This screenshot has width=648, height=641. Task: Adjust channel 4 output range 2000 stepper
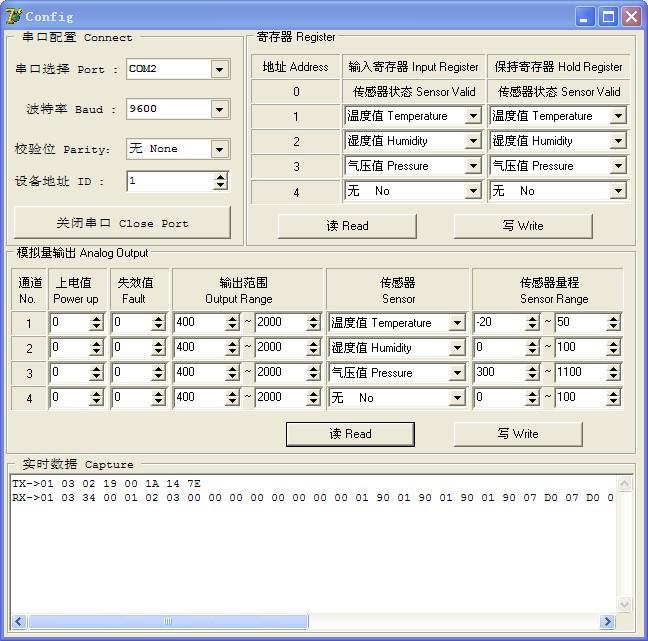[314, 398]
